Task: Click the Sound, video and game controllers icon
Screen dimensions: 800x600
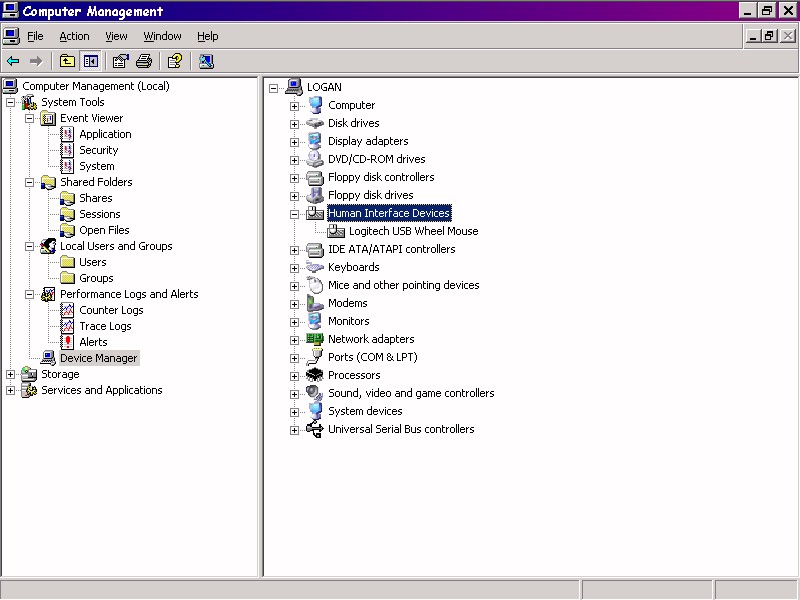Action: click(315, 393)
